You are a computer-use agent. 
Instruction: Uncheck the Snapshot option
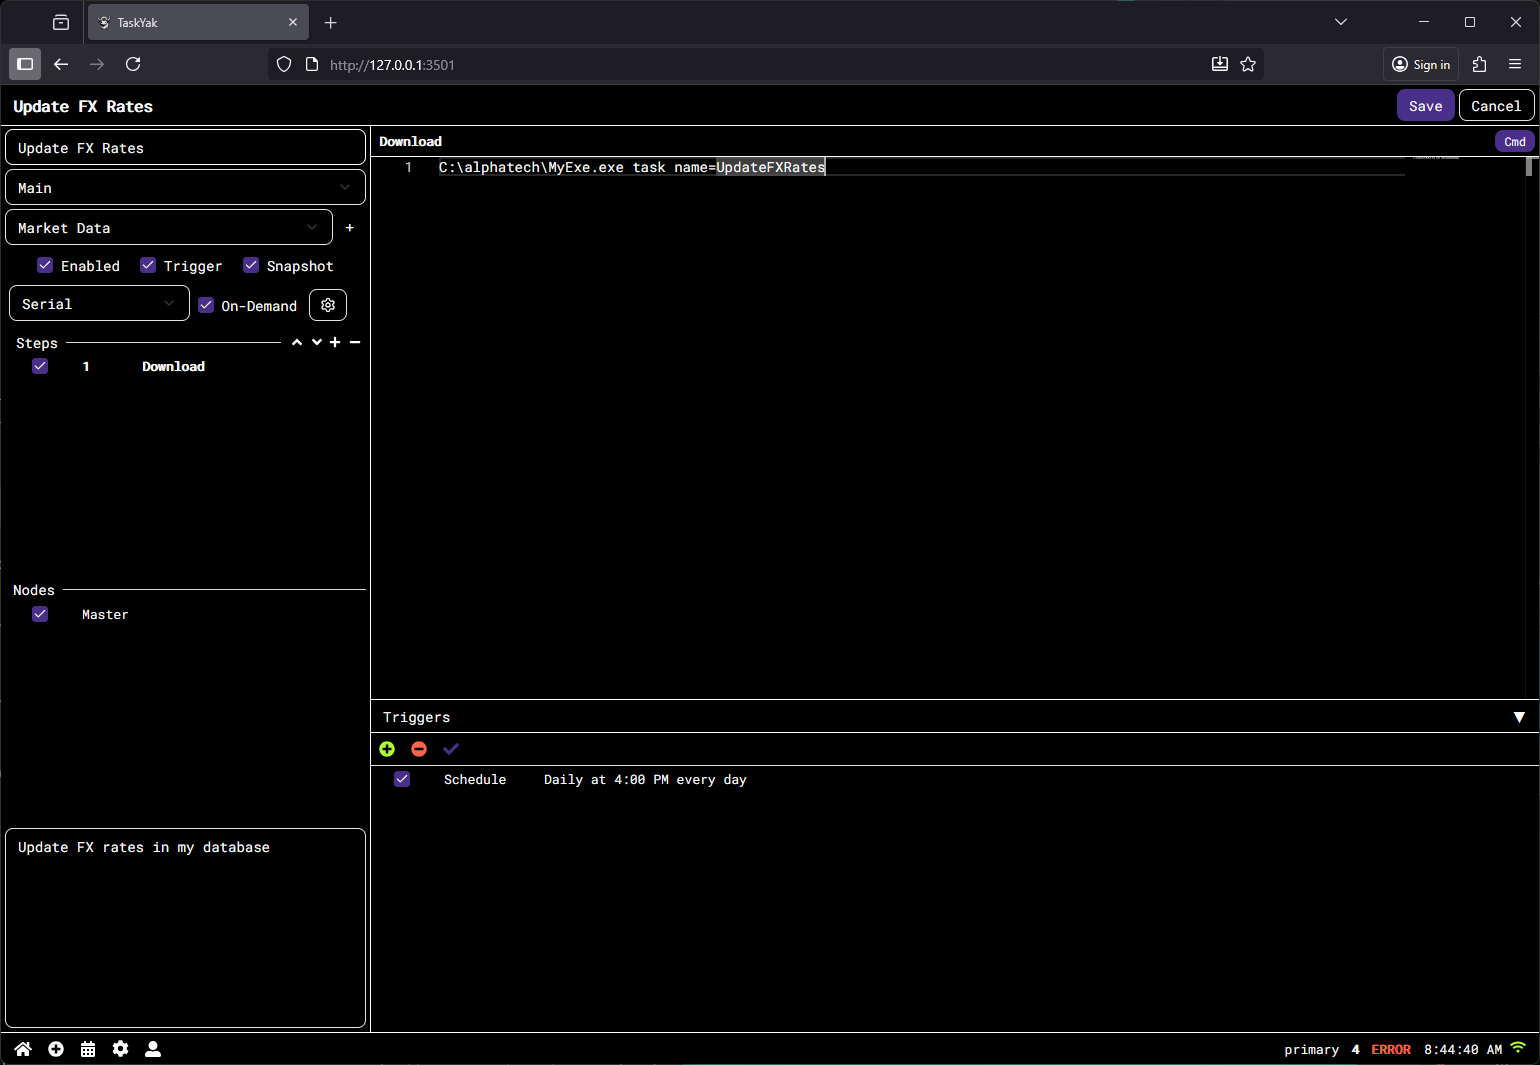(251, 265)
